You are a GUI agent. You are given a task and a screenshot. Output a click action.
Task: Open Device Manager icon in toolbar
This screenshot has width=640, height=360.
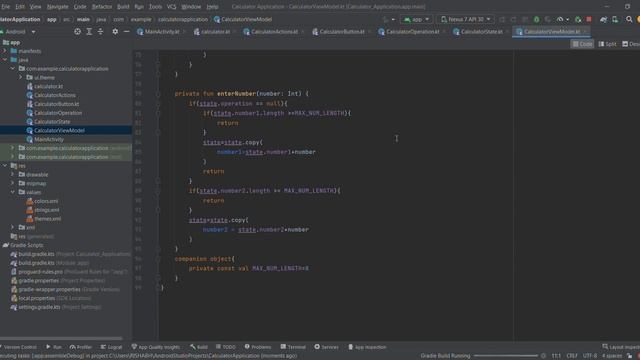click(615, 19)
